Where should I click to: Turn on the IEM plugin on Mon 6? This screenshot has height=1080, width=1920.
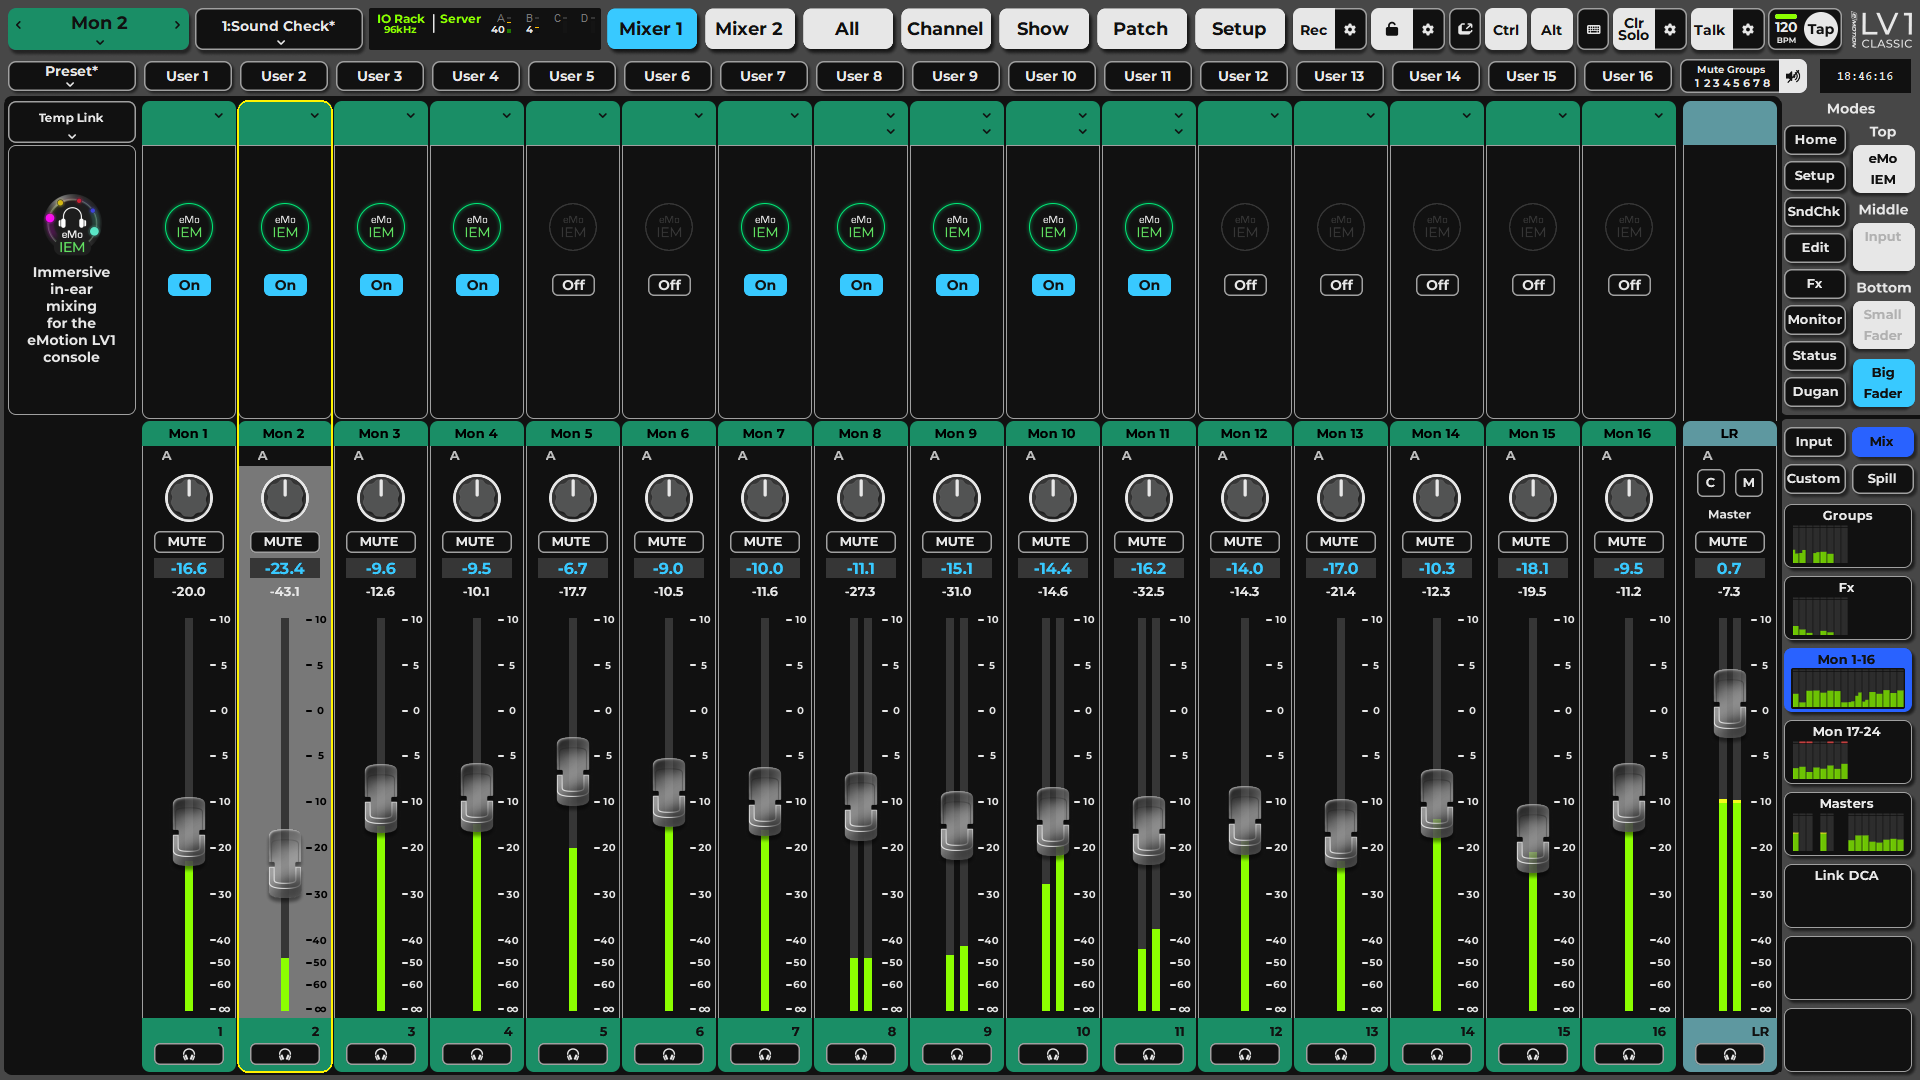pos(669,285)
